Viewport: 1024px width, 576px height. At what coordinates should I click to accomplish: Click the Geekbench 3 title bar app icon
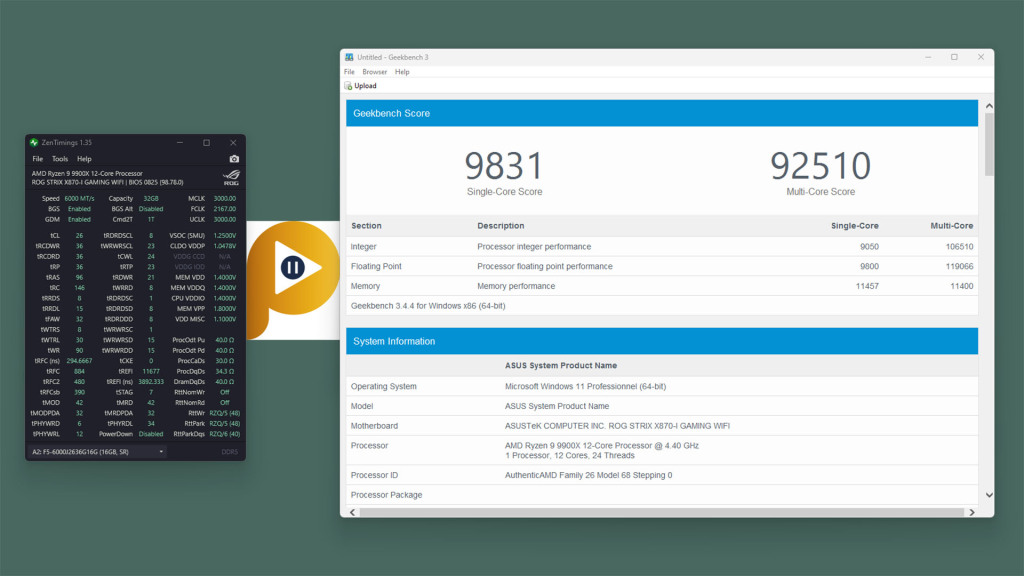[x=349, y=57]
